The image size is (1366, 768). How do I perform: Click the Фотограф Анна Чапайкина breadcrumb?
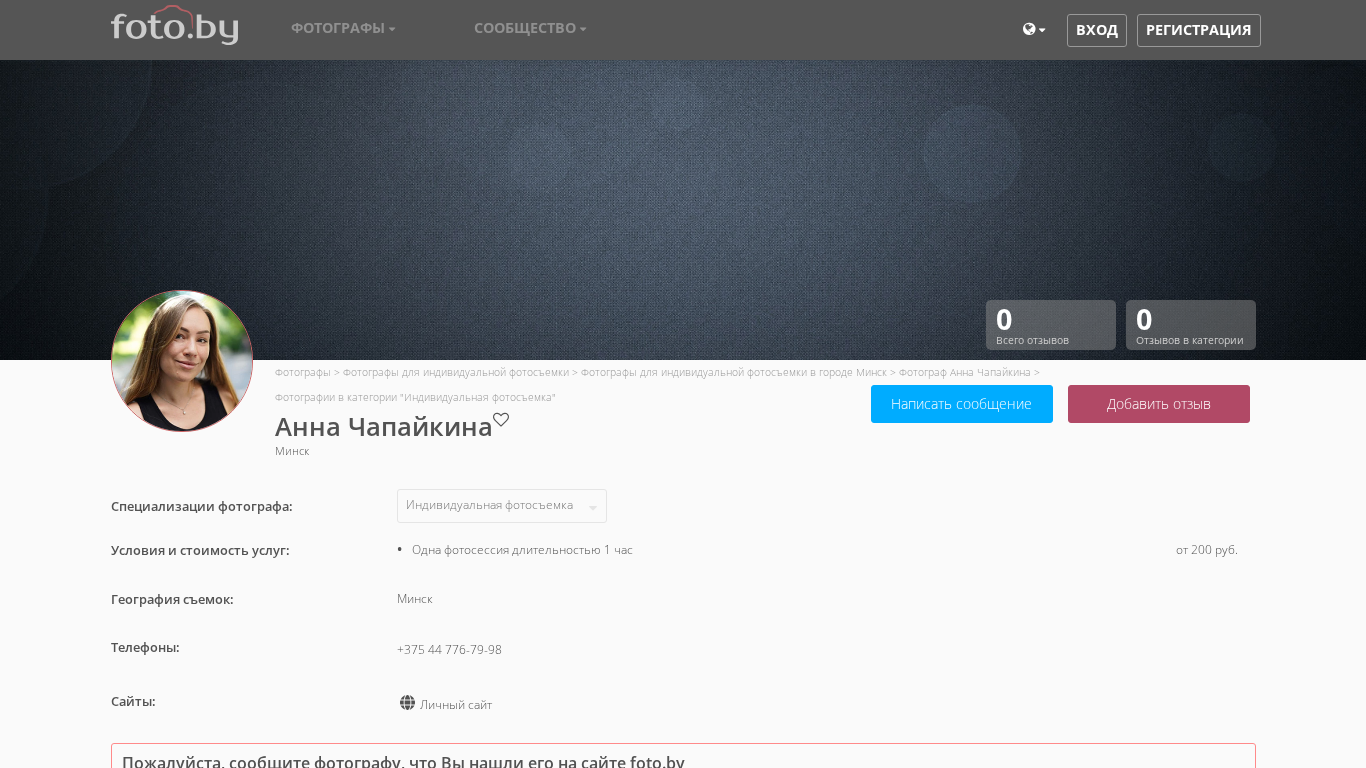[x=964, y=373]
